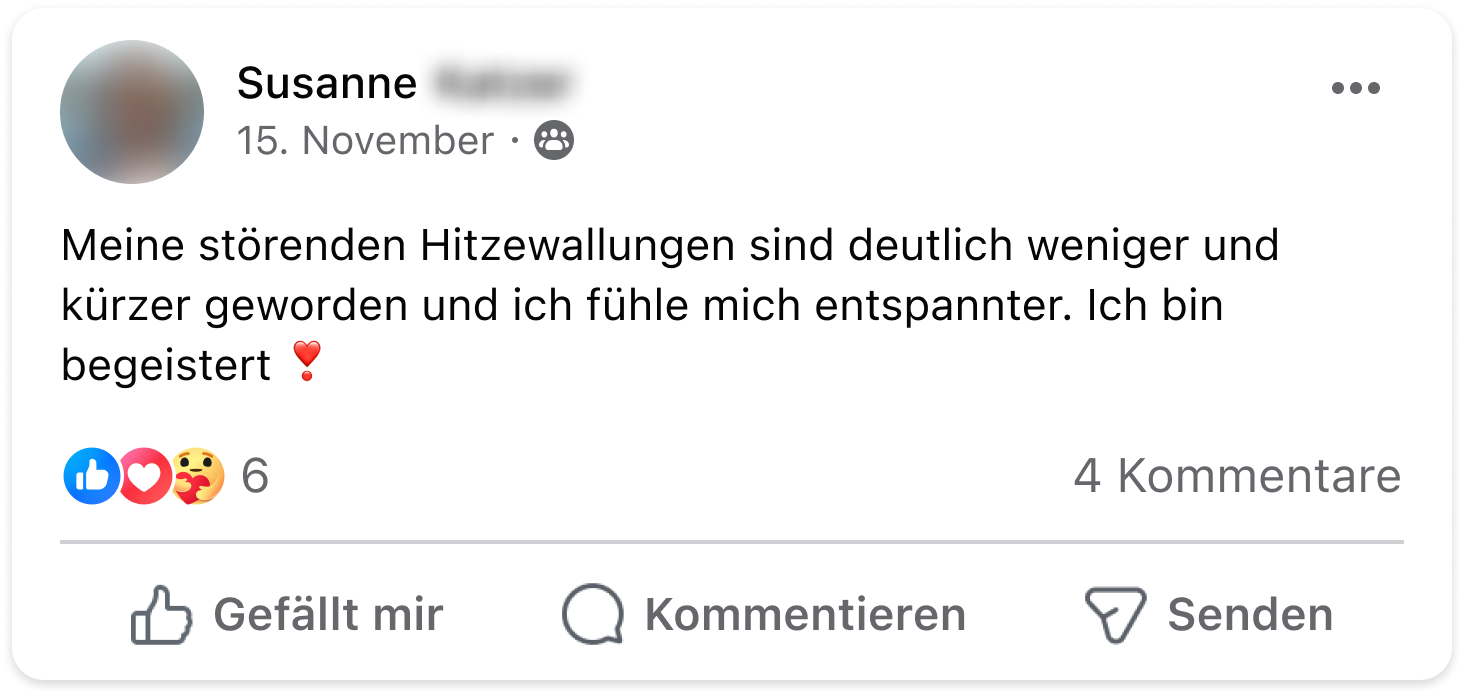Click the thumbs-up outline icon

[x=161, y=614]
